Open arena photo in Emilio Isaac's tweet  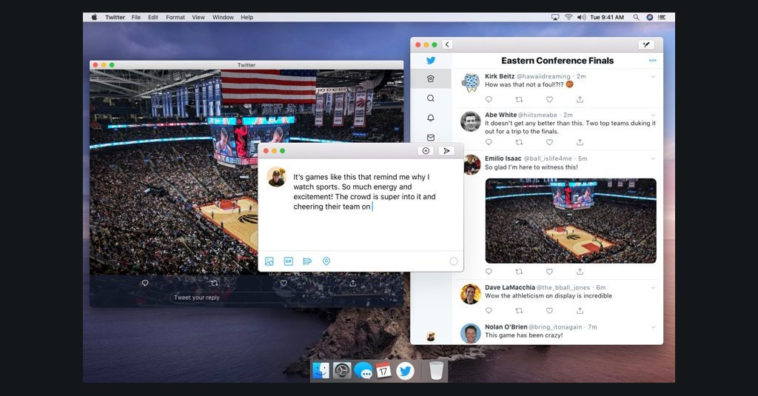[570, 220]
